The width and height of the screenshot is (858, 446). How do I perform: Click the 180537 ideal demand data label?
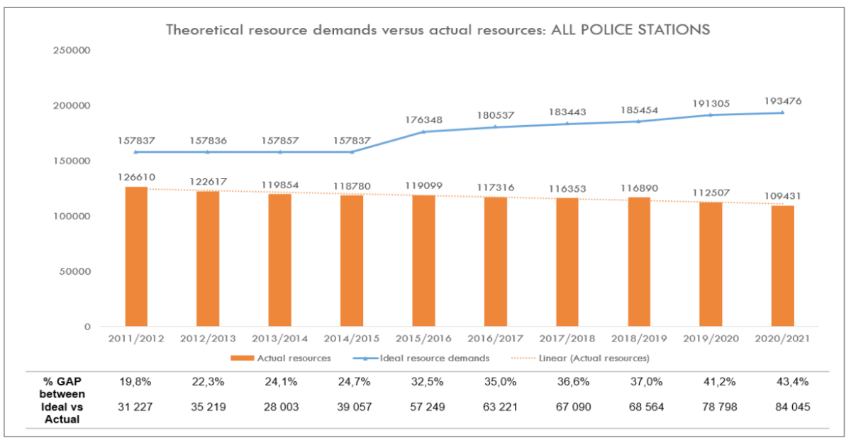[x=495, y=115]
